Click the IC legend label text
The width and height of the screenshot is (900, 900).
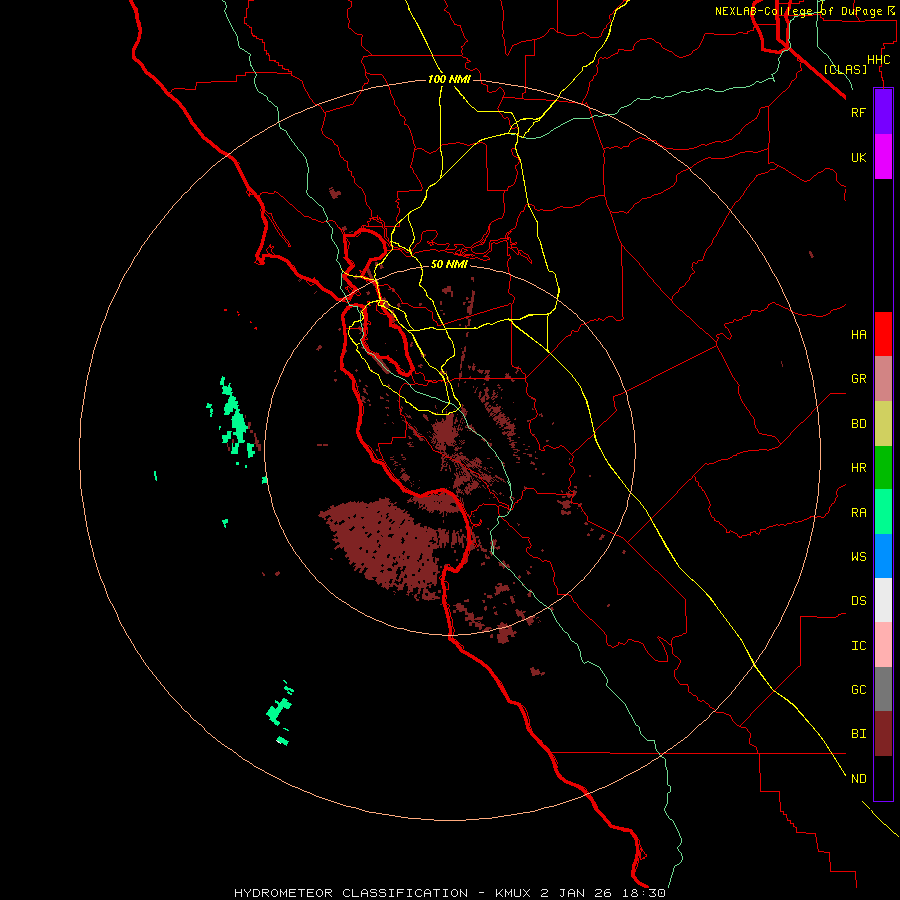(859, 646)
